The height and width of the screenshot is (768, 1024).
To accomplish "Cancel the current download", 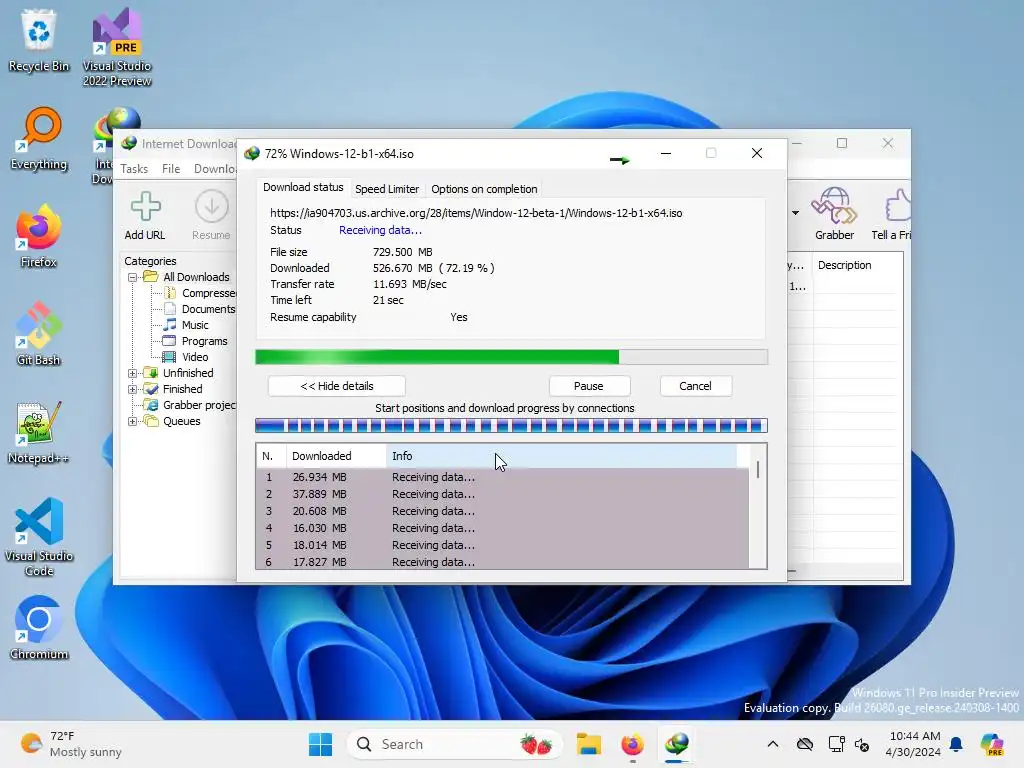I will pyautogui.click(x=695, y=386).
